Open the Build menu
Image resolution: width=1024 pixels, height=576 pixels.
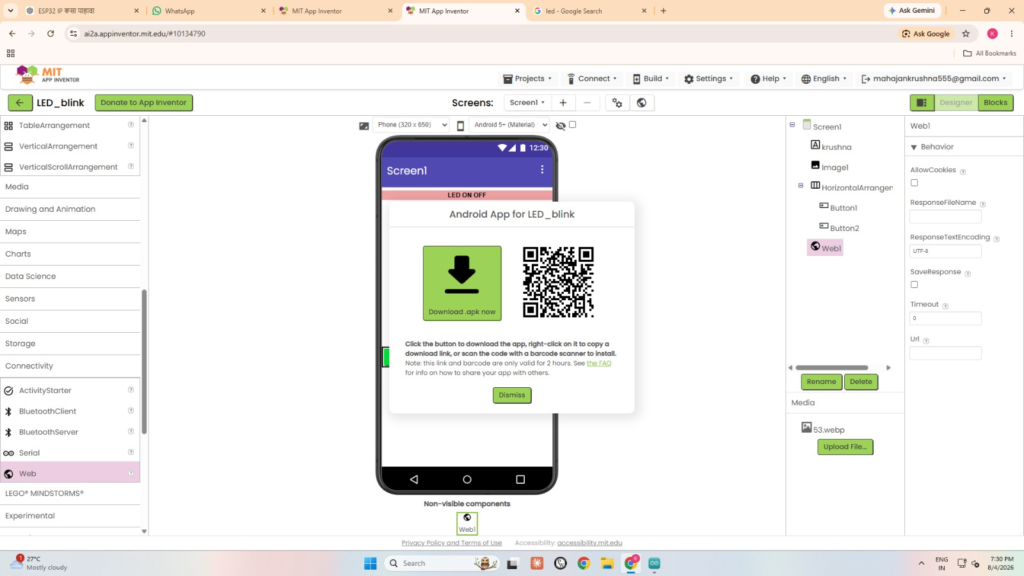coord(650,78)
